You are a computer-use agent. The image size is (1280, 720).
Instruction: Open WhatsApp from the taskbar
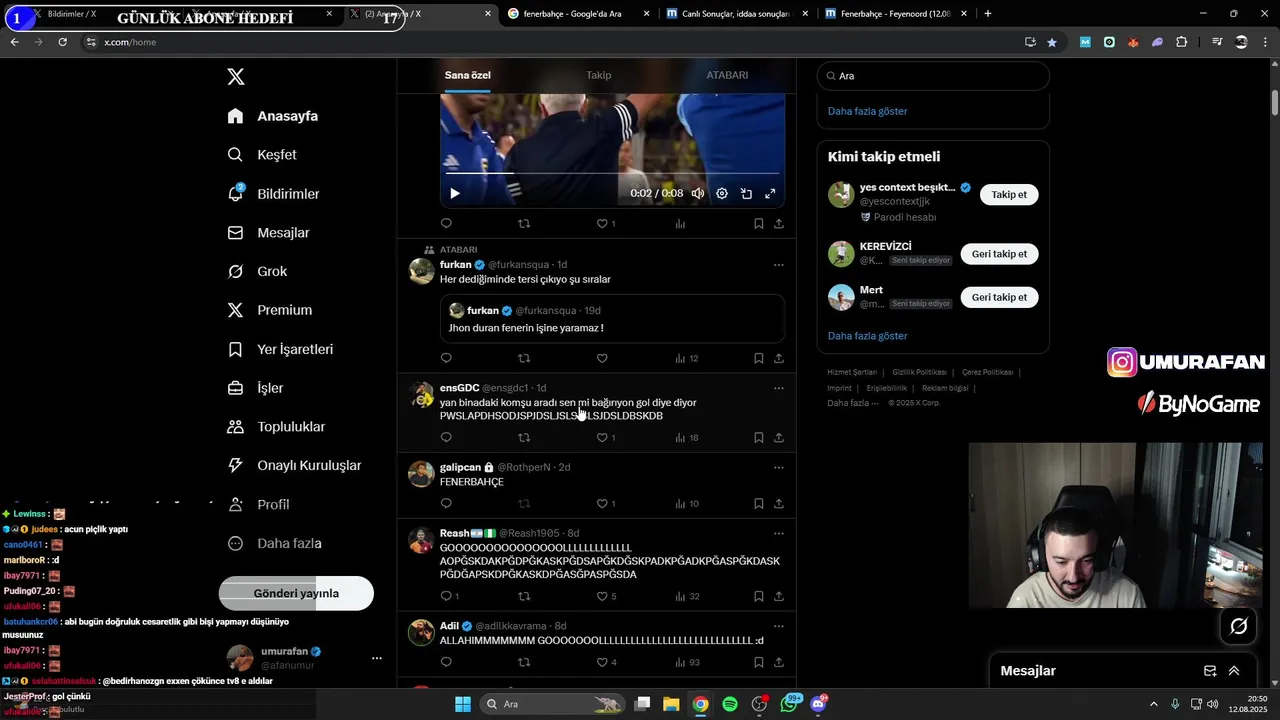(788, 704)
